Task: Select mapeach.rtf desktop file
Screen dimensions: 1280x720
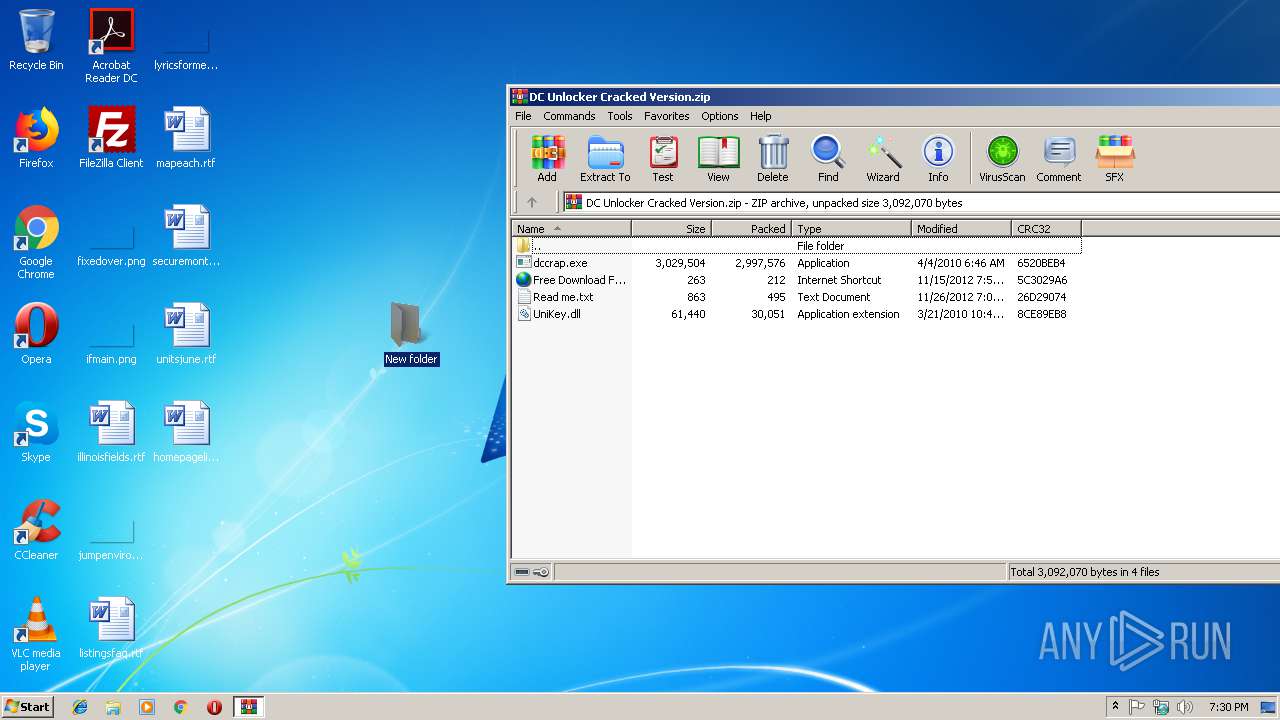Action: 186,138
